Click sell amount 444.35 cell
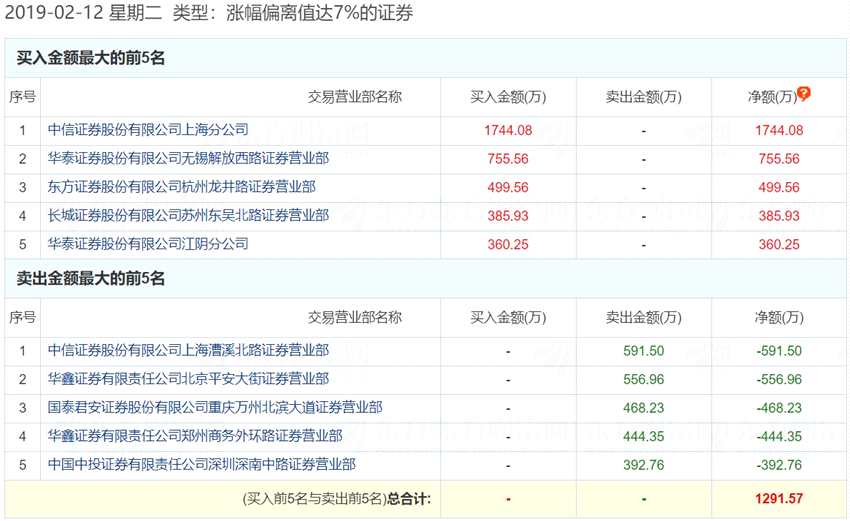 pos(643,436)
